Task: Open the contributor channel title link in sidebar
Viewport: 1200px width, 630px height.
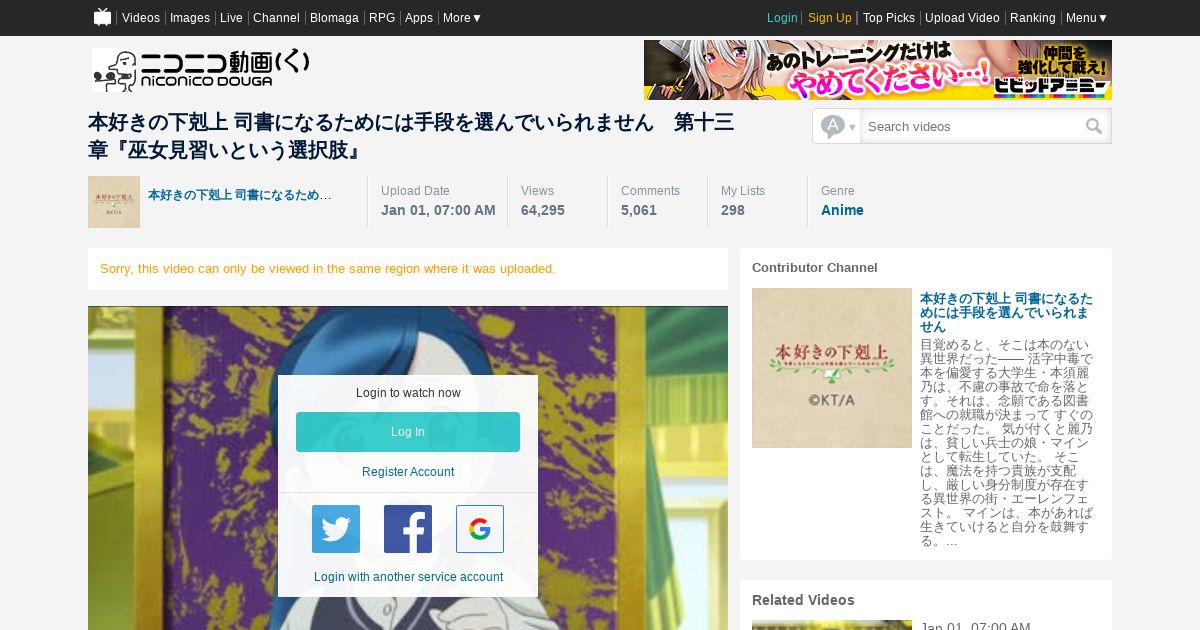Action: [x=1006, y=313]
